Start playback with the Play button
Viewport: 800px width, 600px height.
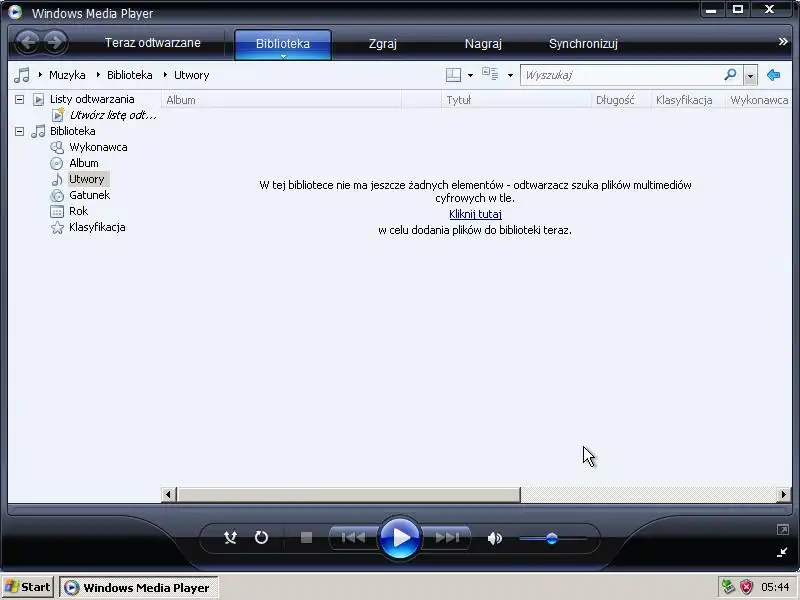click(399, 538)
